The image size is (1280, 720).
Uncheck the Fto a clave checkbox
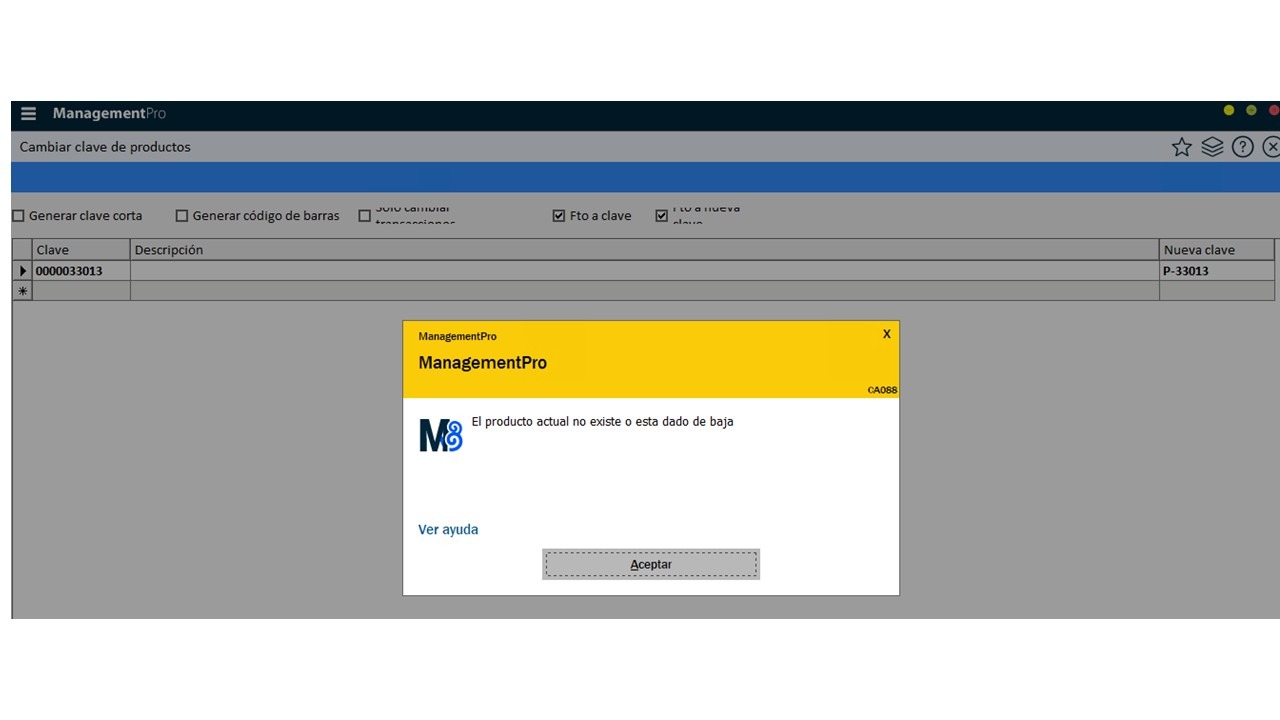click(559, 216)
